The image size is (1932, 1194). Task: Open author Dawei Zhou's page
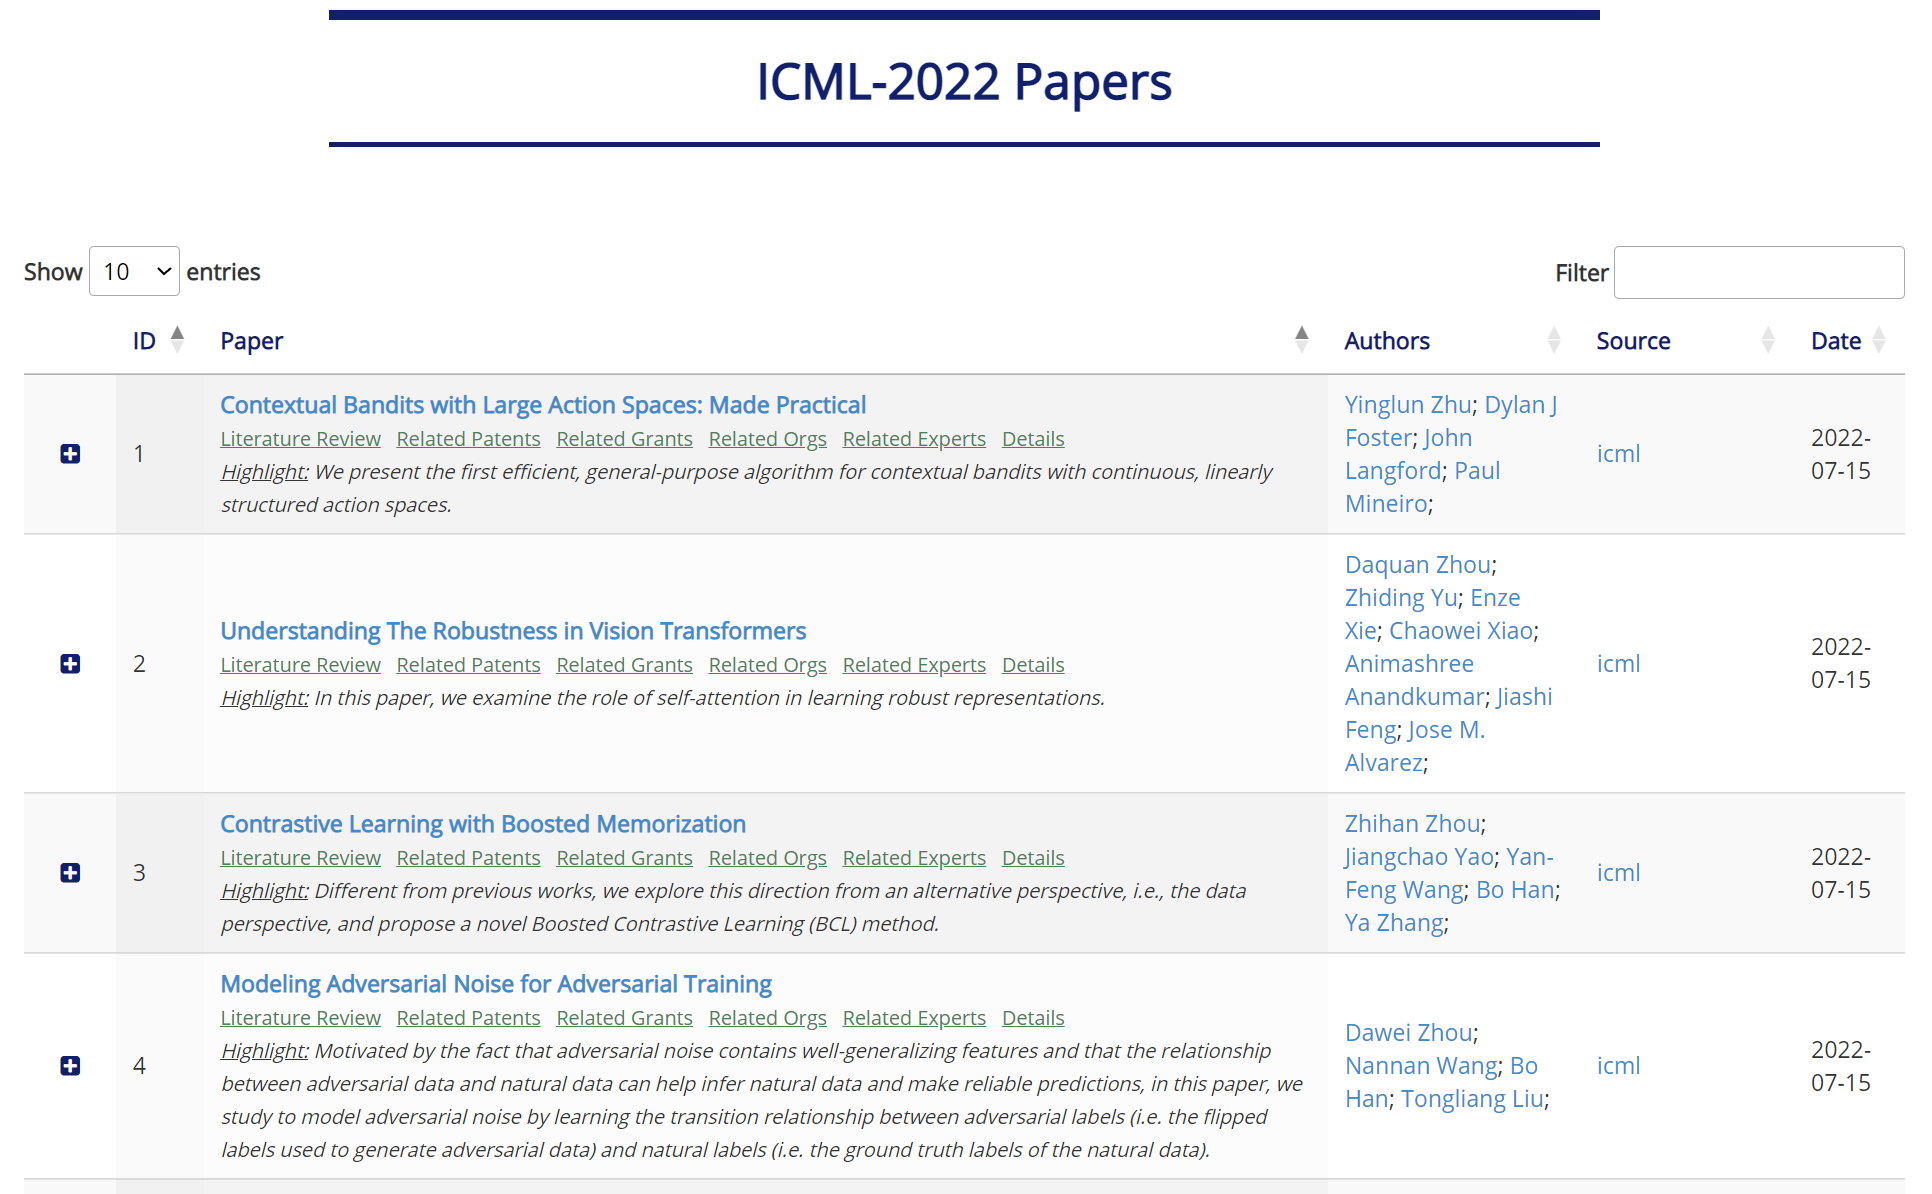point(1409,1033)
